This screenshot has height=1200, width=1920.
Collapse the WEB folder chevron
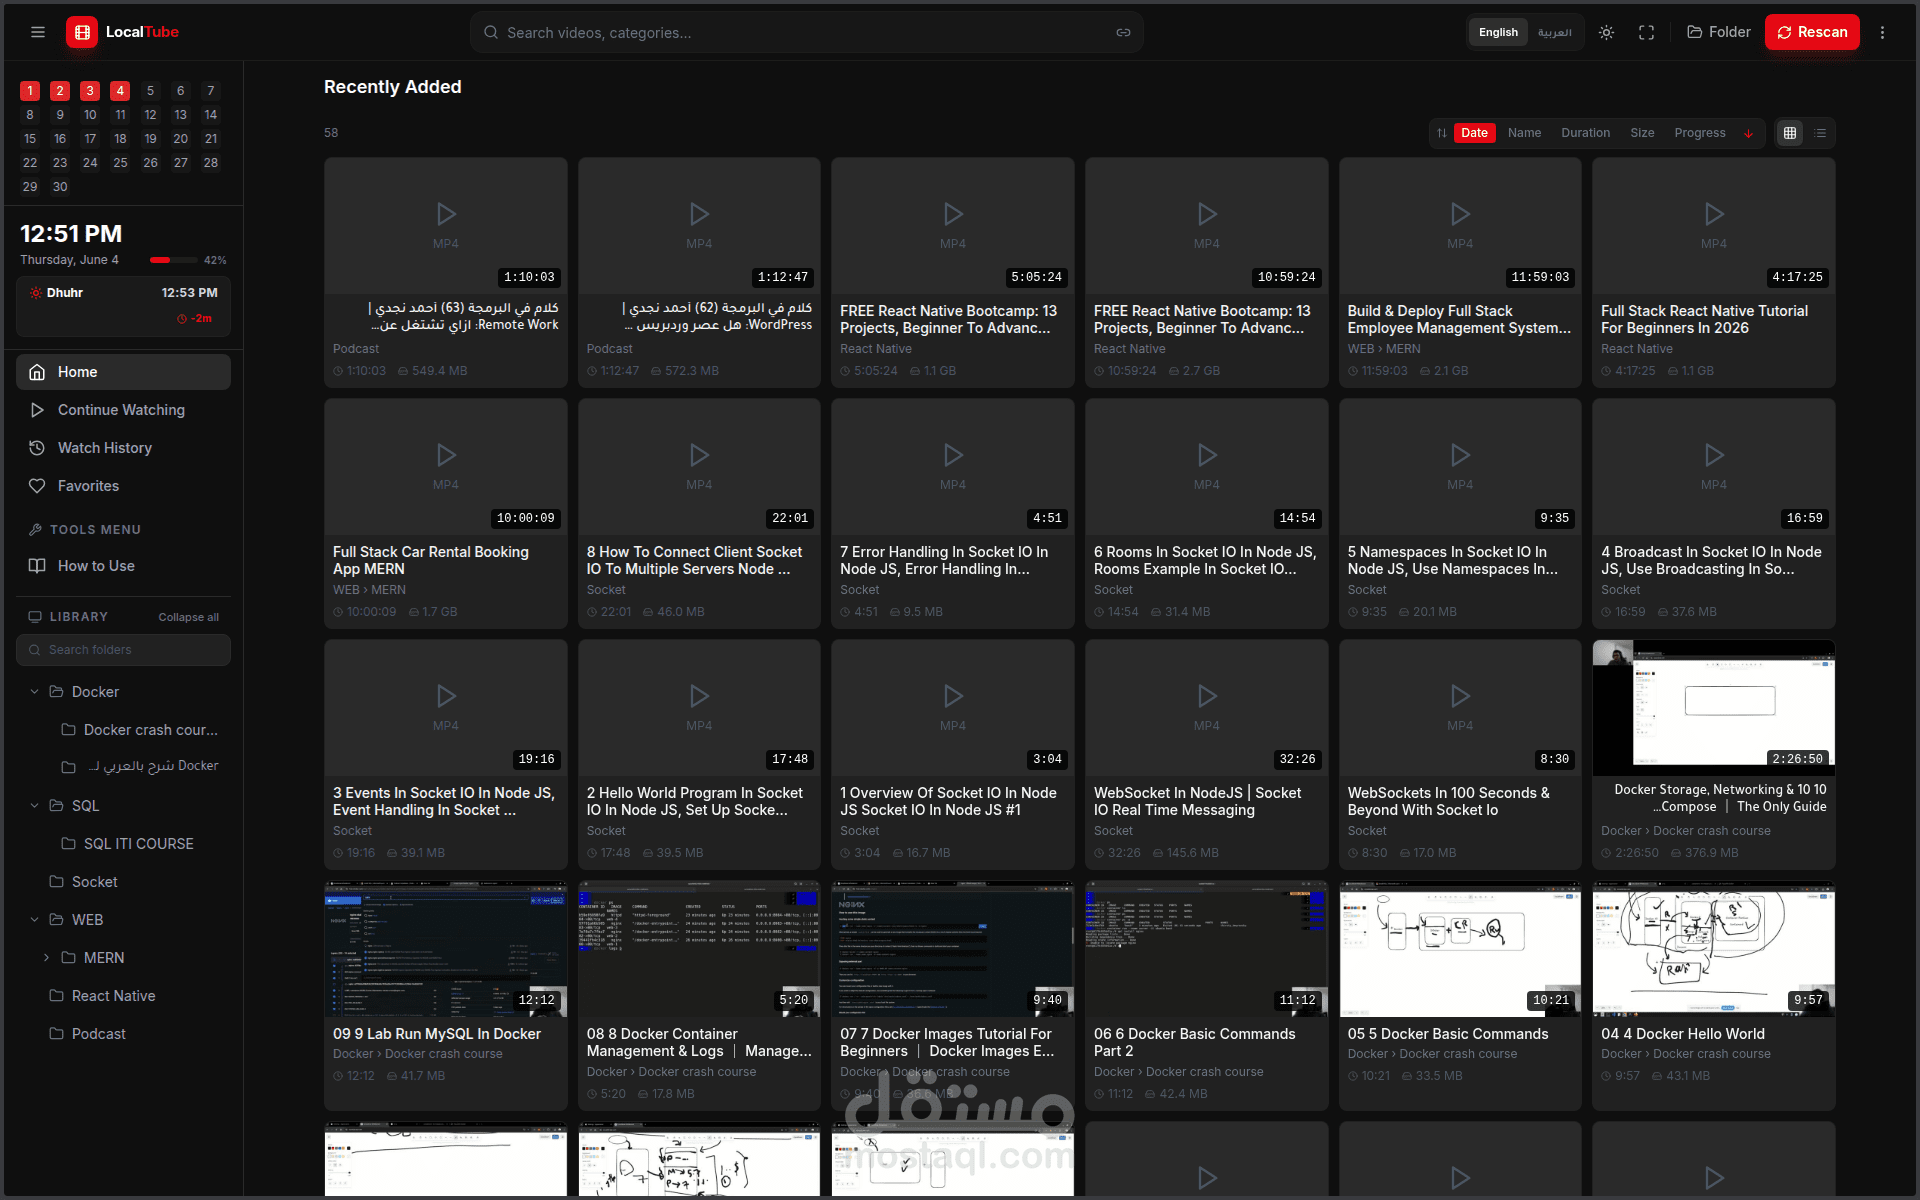(x=34, y=920)
